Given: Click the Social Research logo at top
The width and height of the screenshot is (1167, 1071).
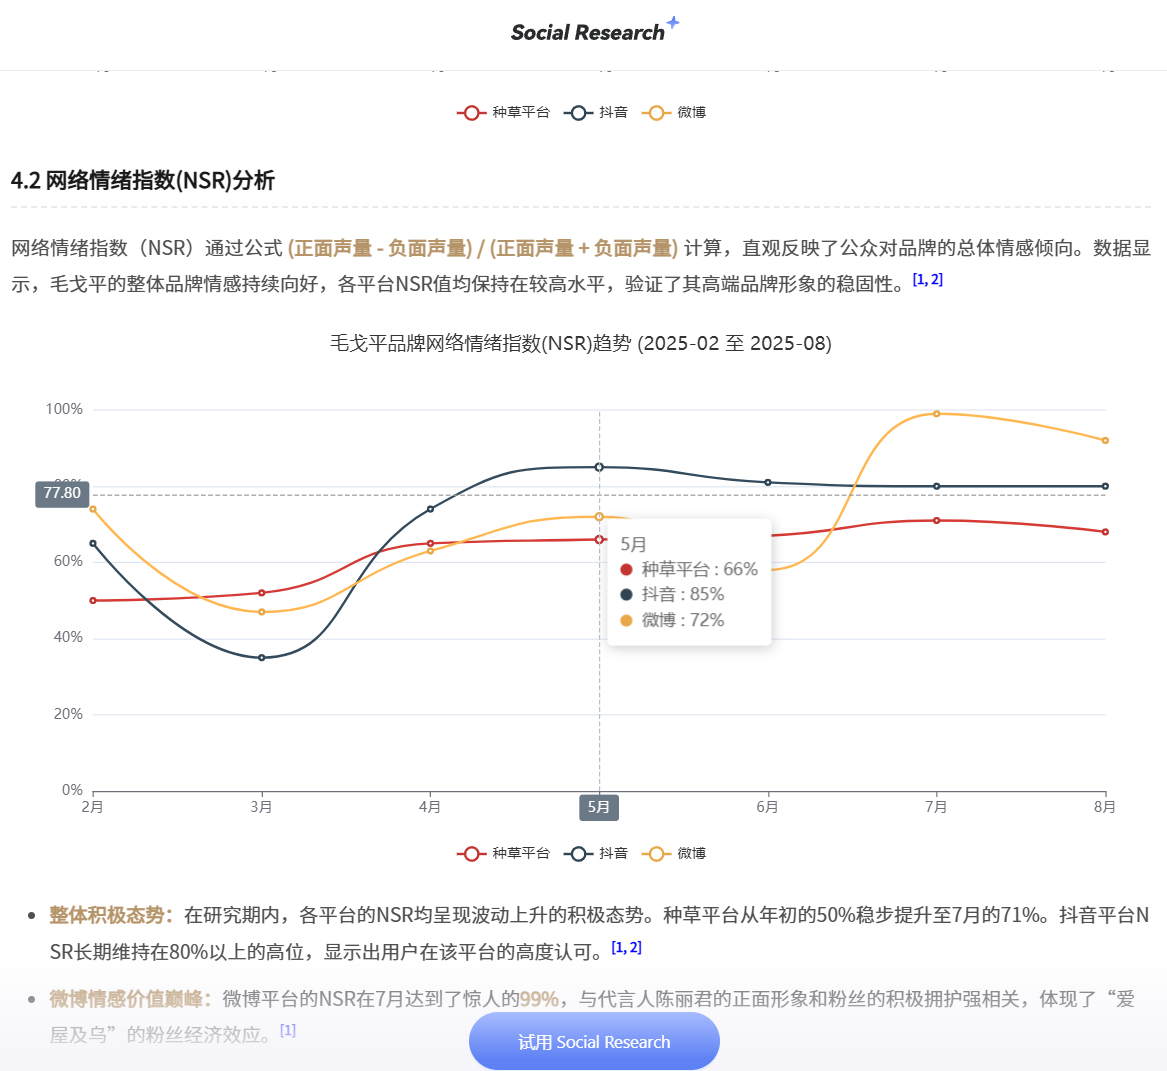Looking at the screenshot, I should (595, 31).
